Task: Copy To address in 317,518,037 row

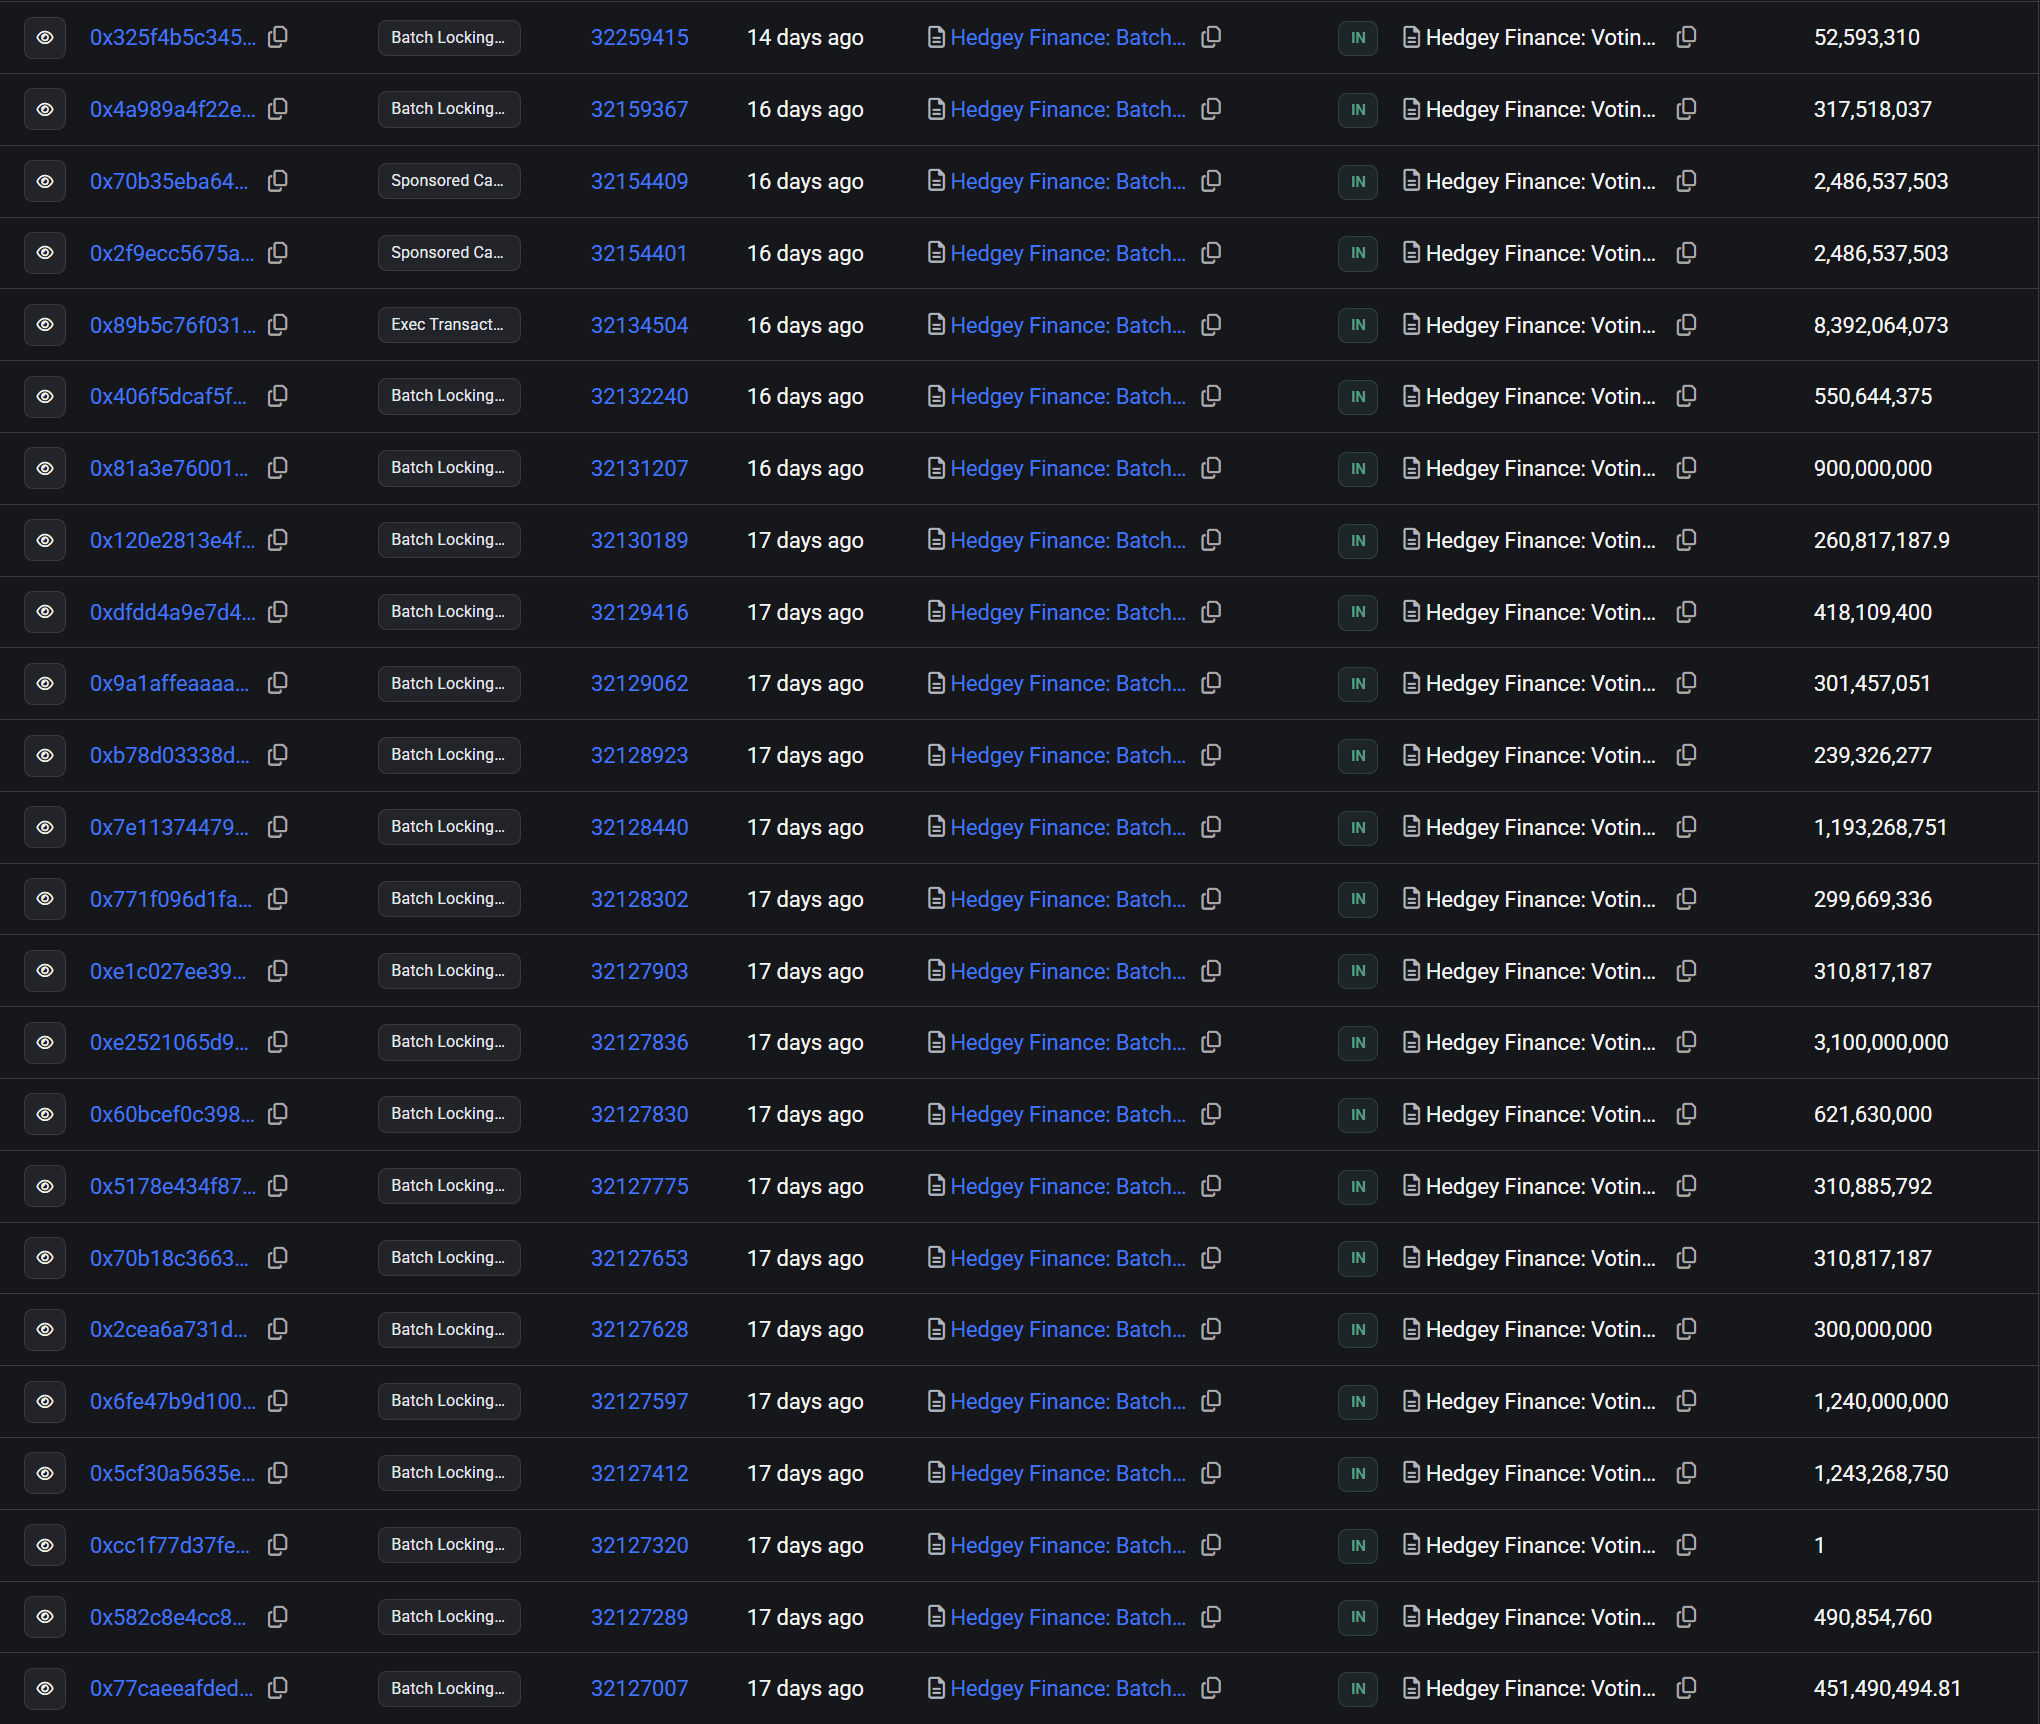Action: [x=1686, y=109]
